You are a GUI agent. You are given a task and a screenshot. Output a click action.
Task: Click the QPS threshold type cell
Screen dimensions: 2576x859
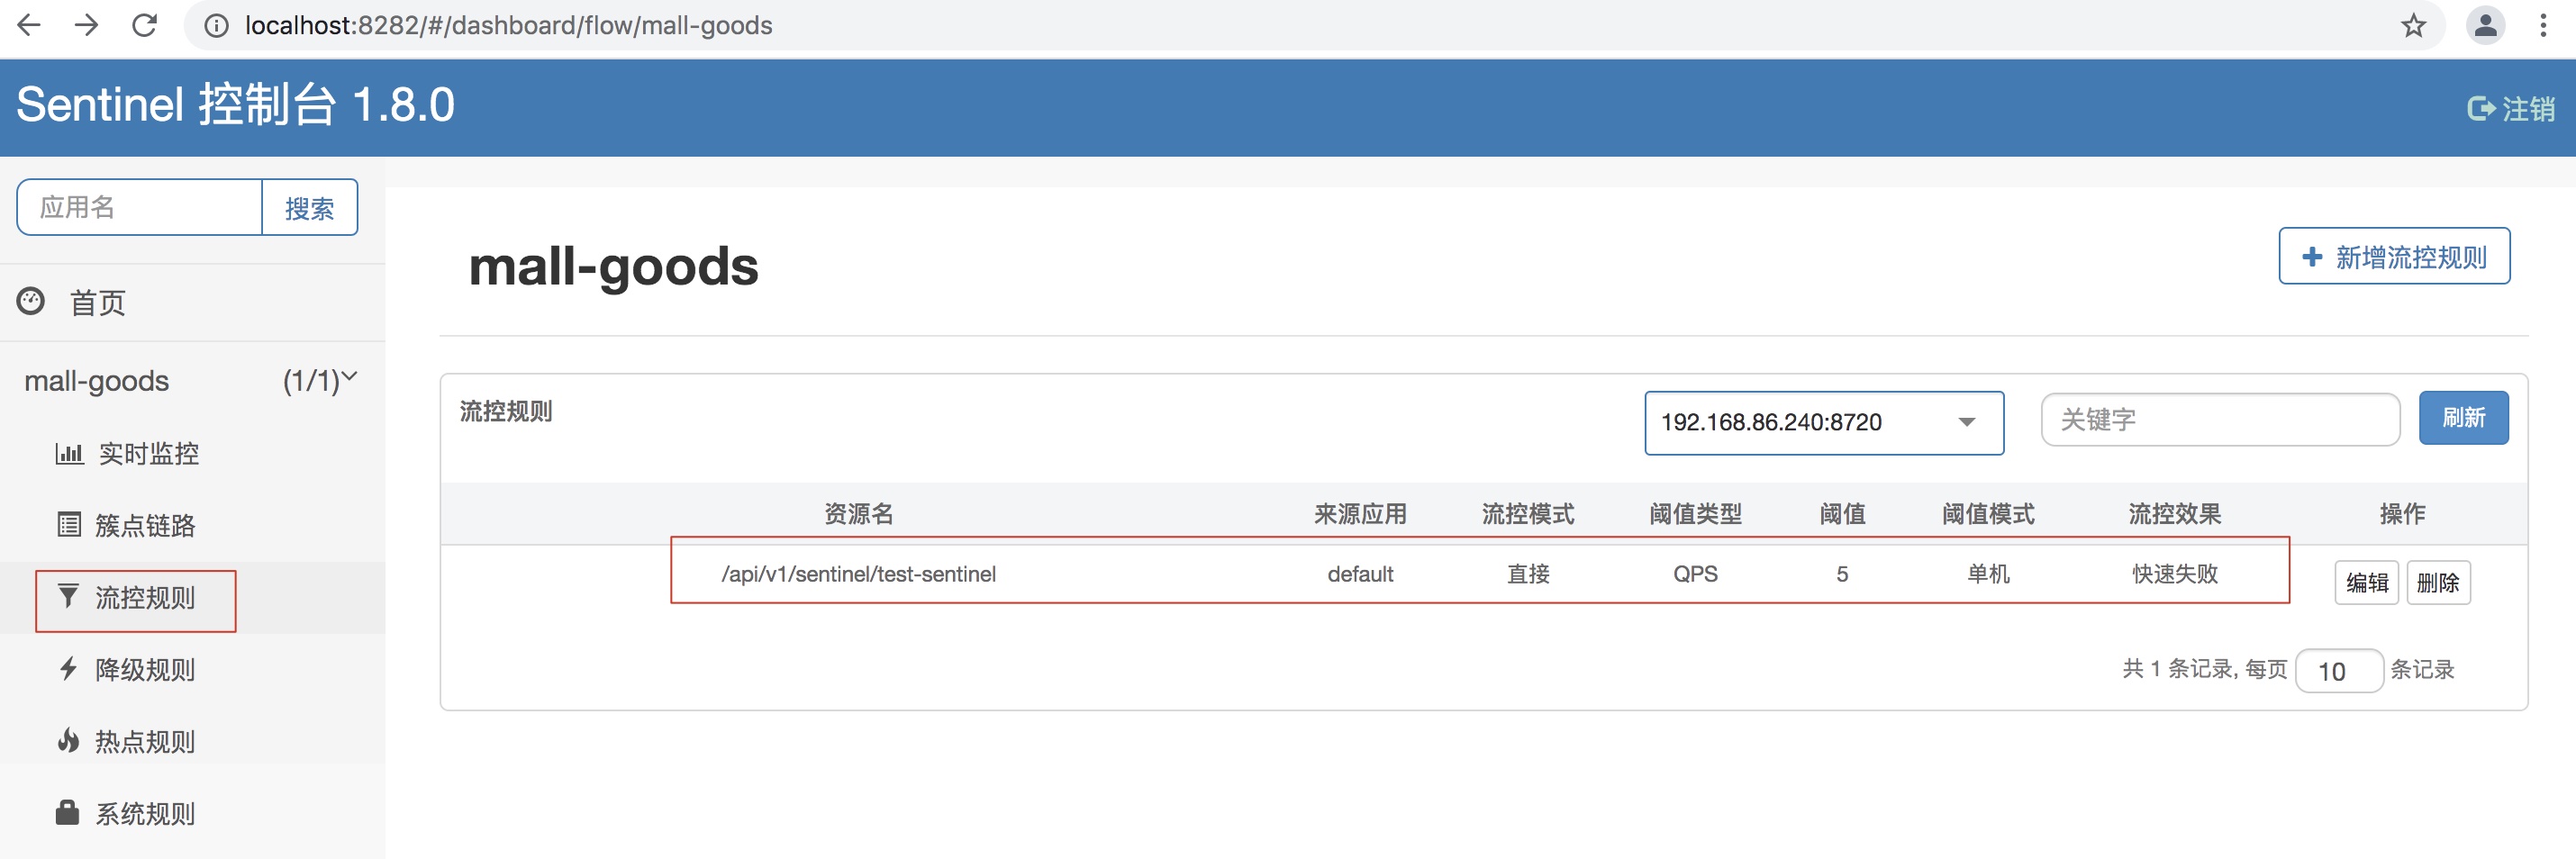1695,574
